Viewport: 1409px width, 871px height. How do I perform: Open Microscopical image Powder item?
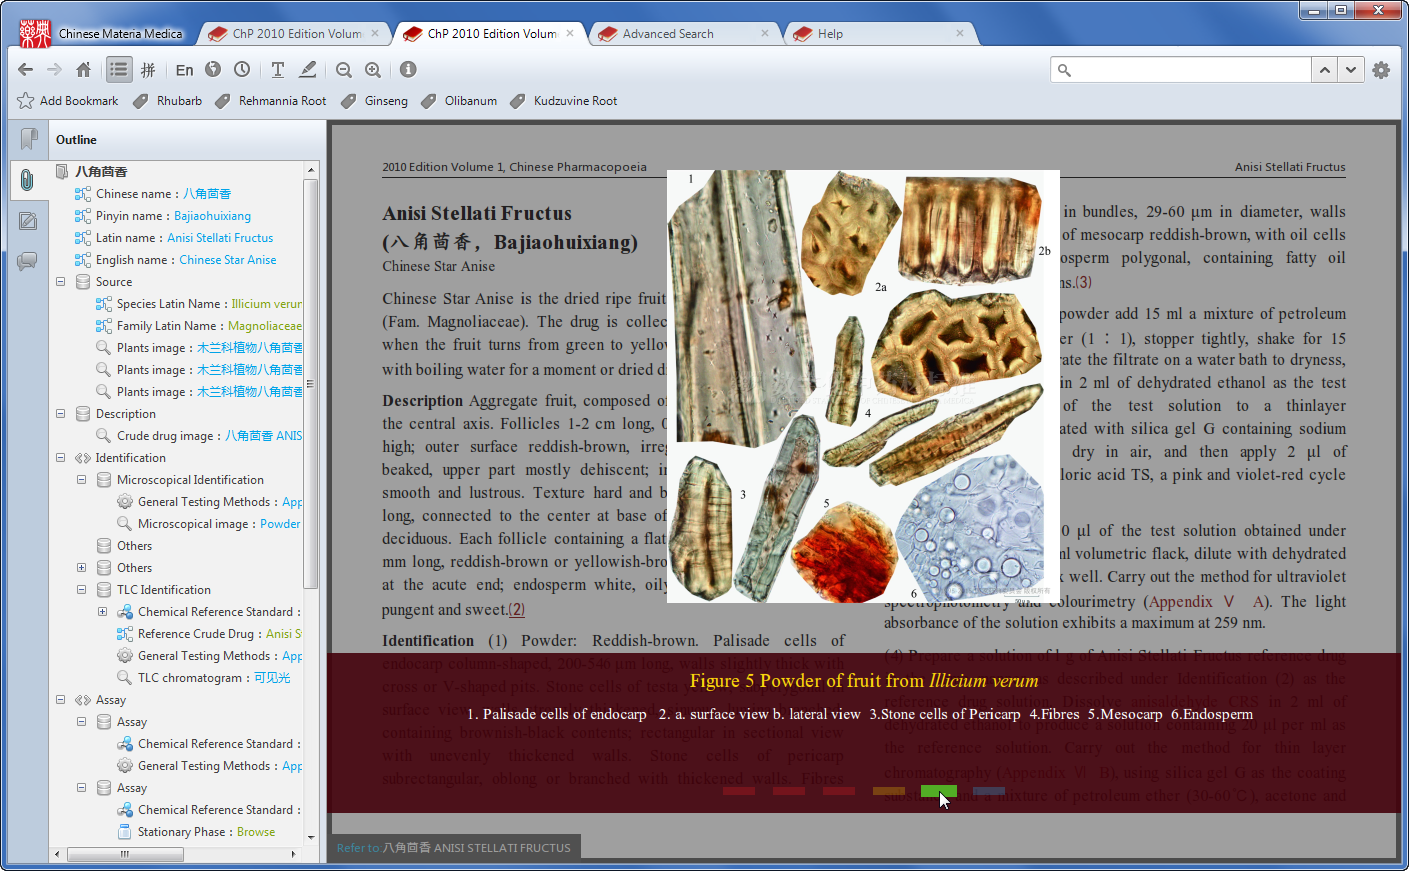[219, 524]
